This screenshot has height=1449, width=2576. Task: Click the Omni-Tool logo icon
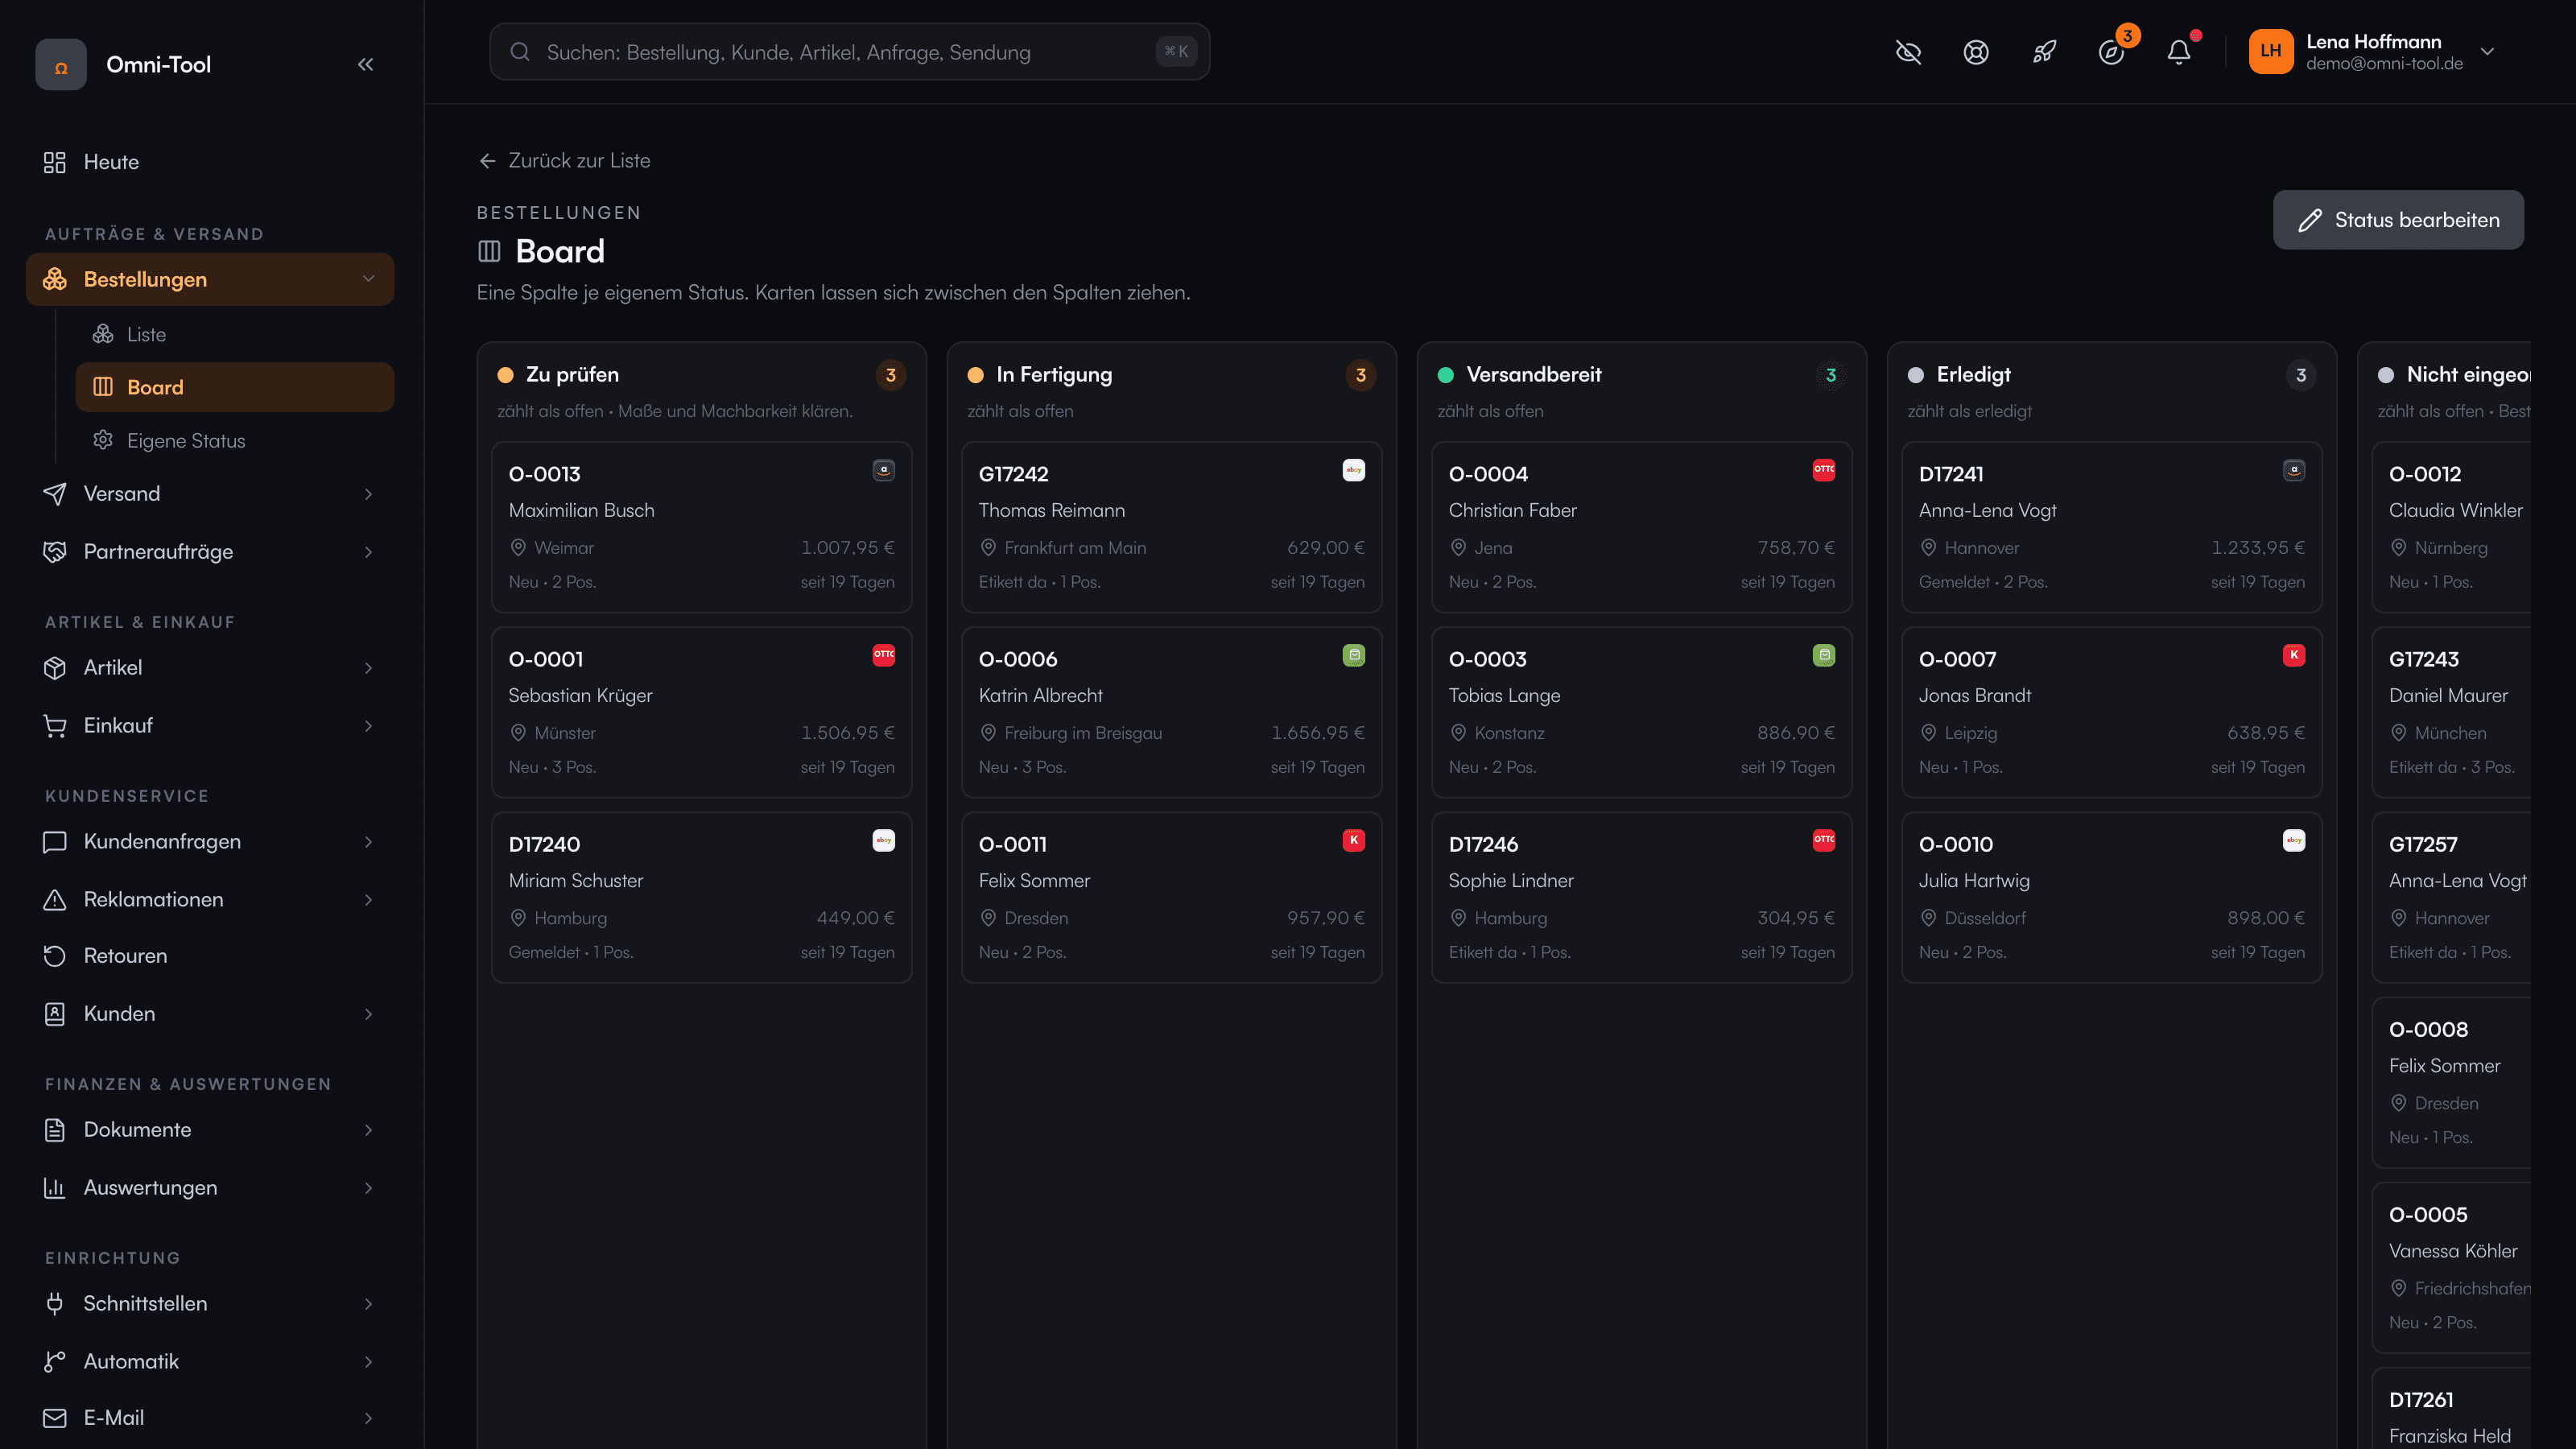61,64
